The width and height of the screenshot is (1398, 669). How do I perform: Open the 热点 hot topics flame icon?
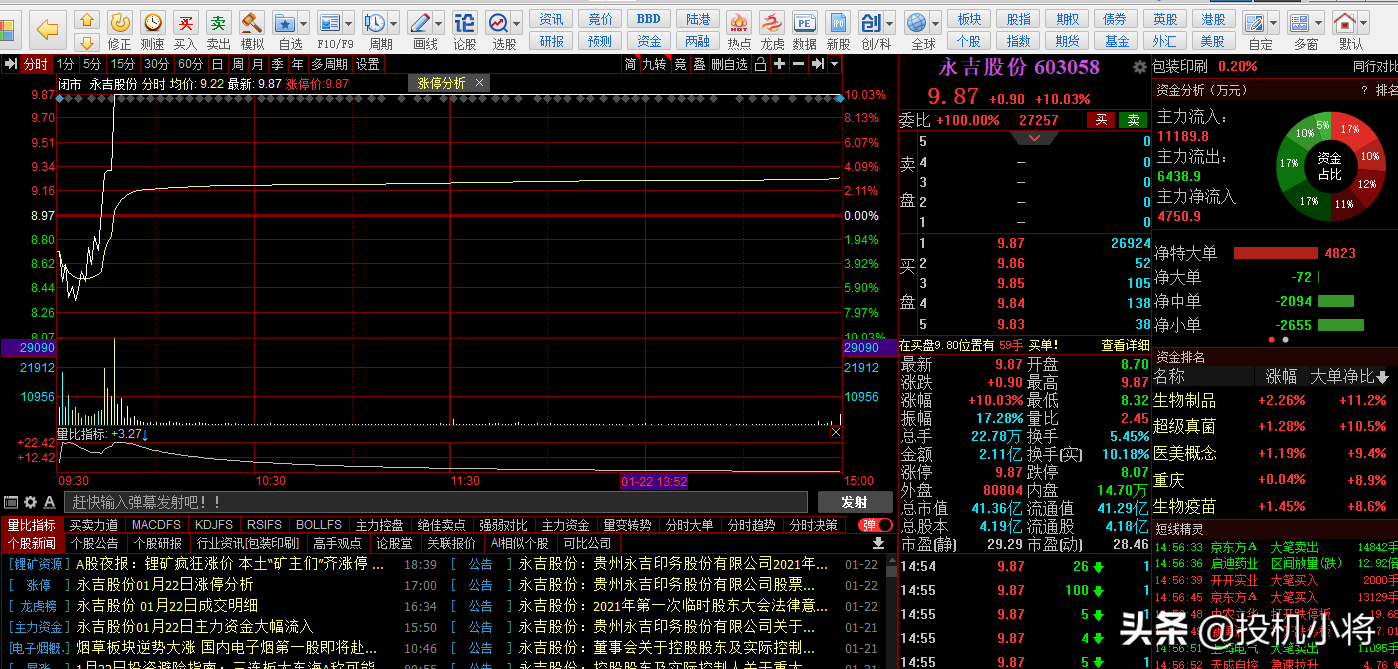739,22
